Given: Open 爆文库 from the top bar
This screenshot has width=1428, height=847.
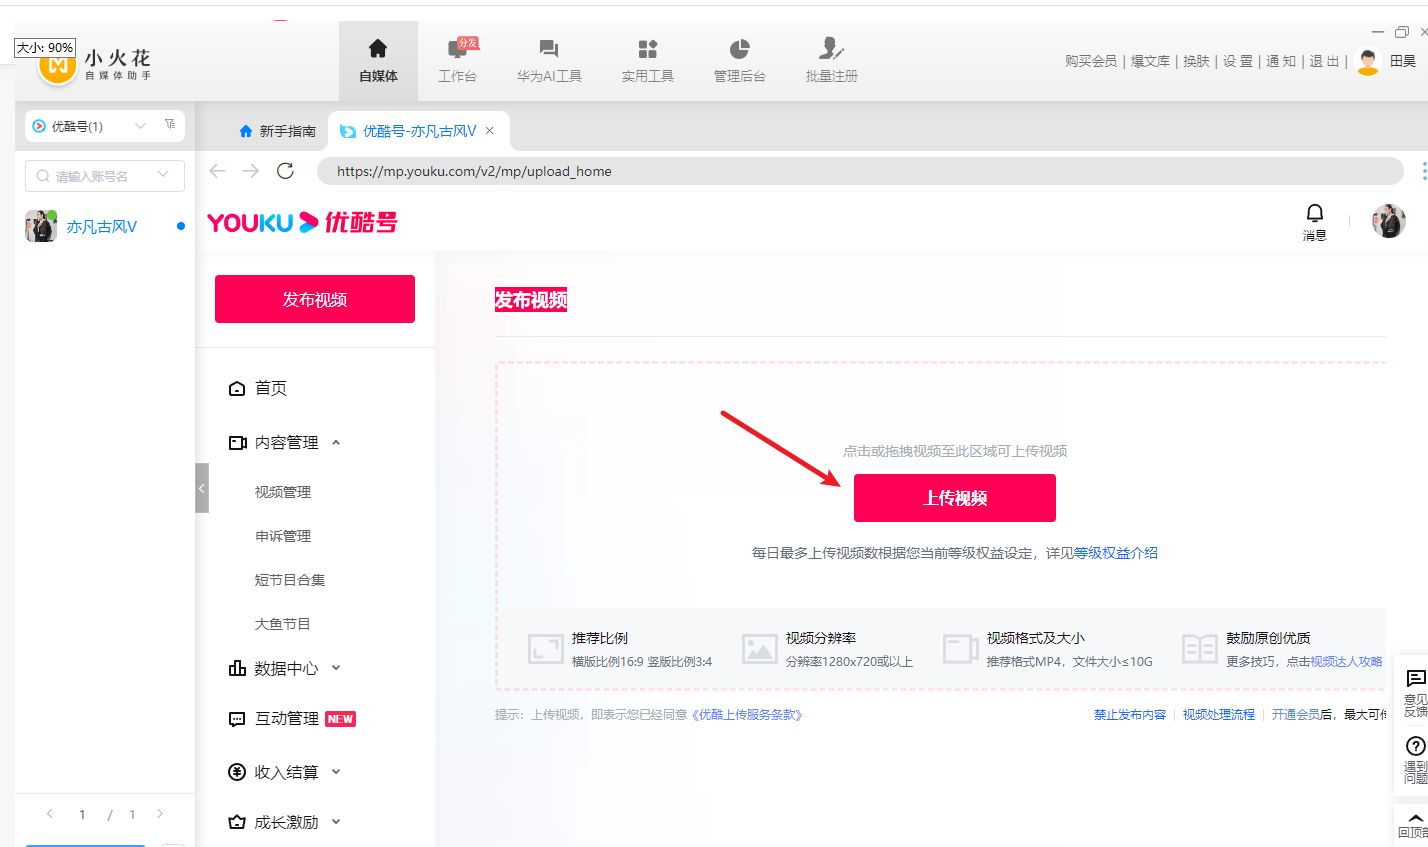Looking at the screenshot, I should (1150, 61).
